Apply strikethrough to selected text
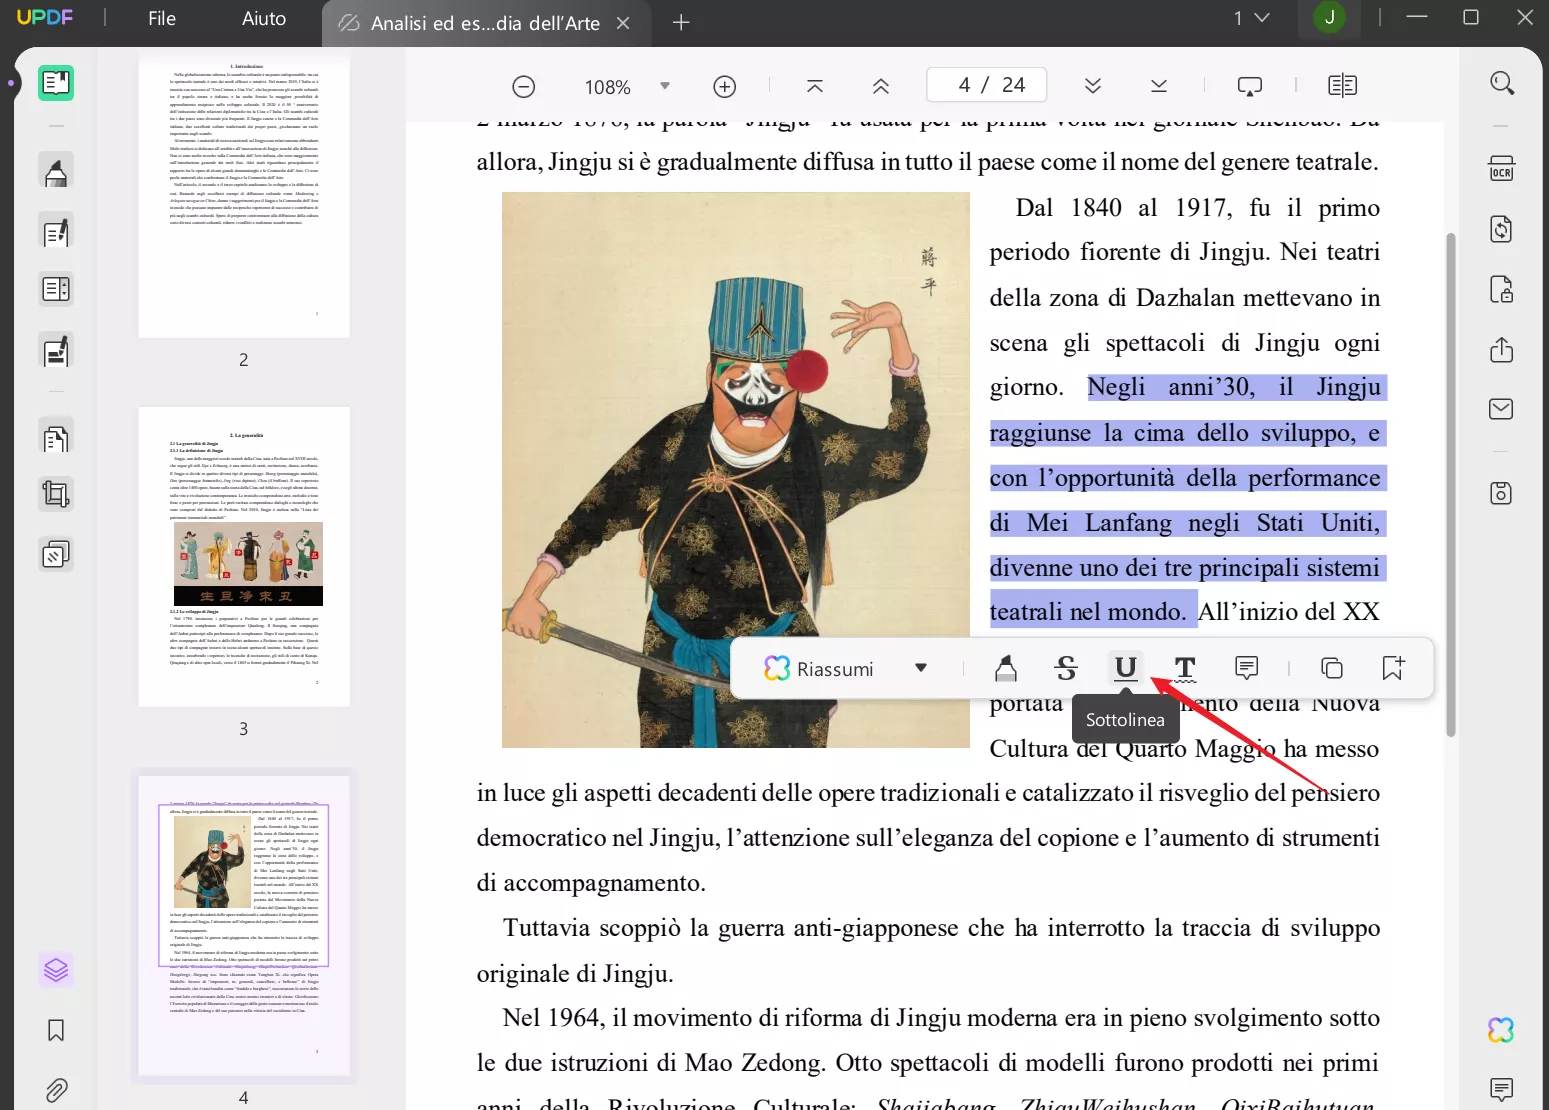Screen dimensions: 1549x1110 [x=1066, y=668]
